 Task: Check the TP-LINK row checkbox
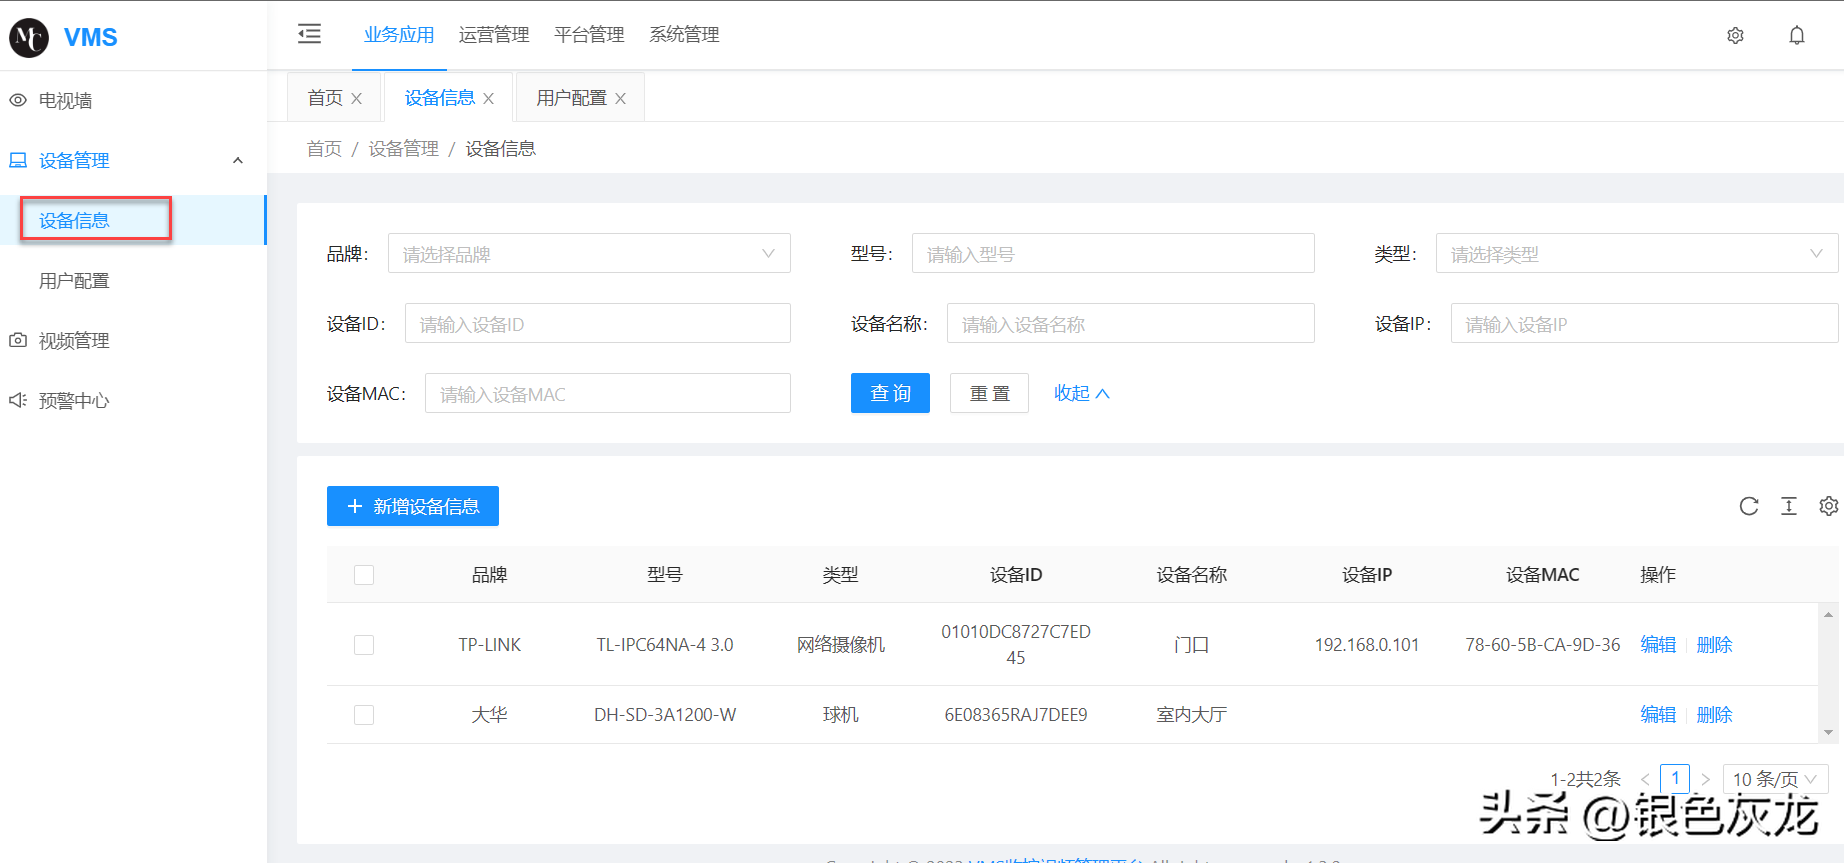pos(364,645)
